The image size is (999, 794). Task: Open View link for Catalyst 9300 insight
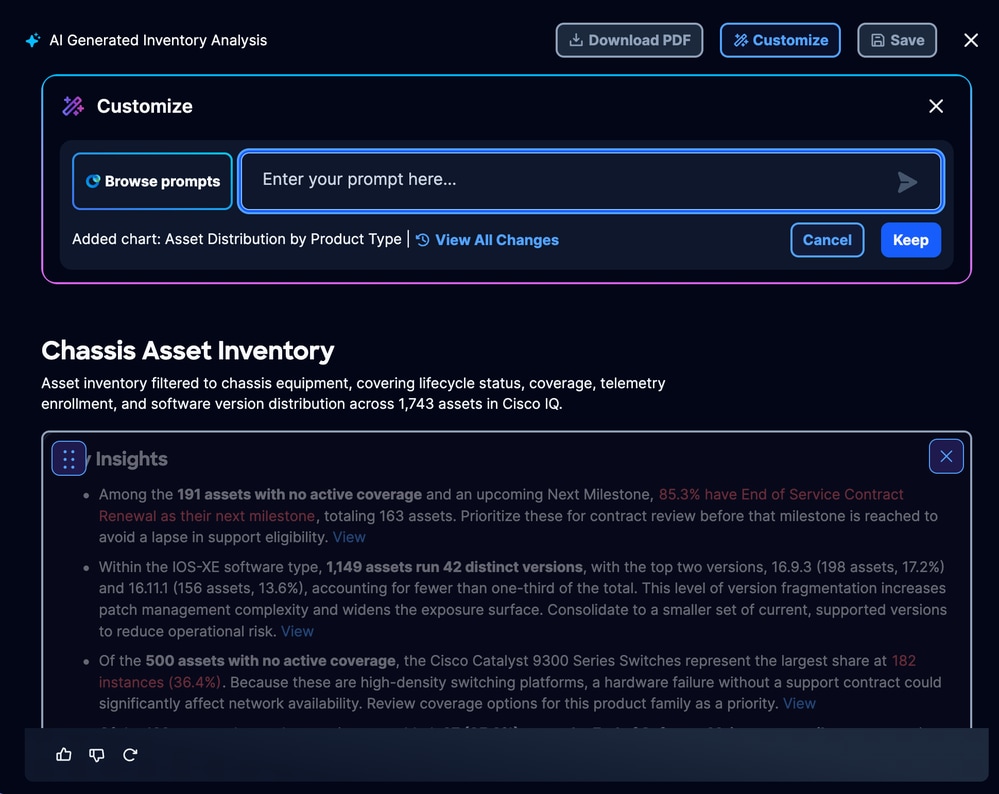point(799,704)
